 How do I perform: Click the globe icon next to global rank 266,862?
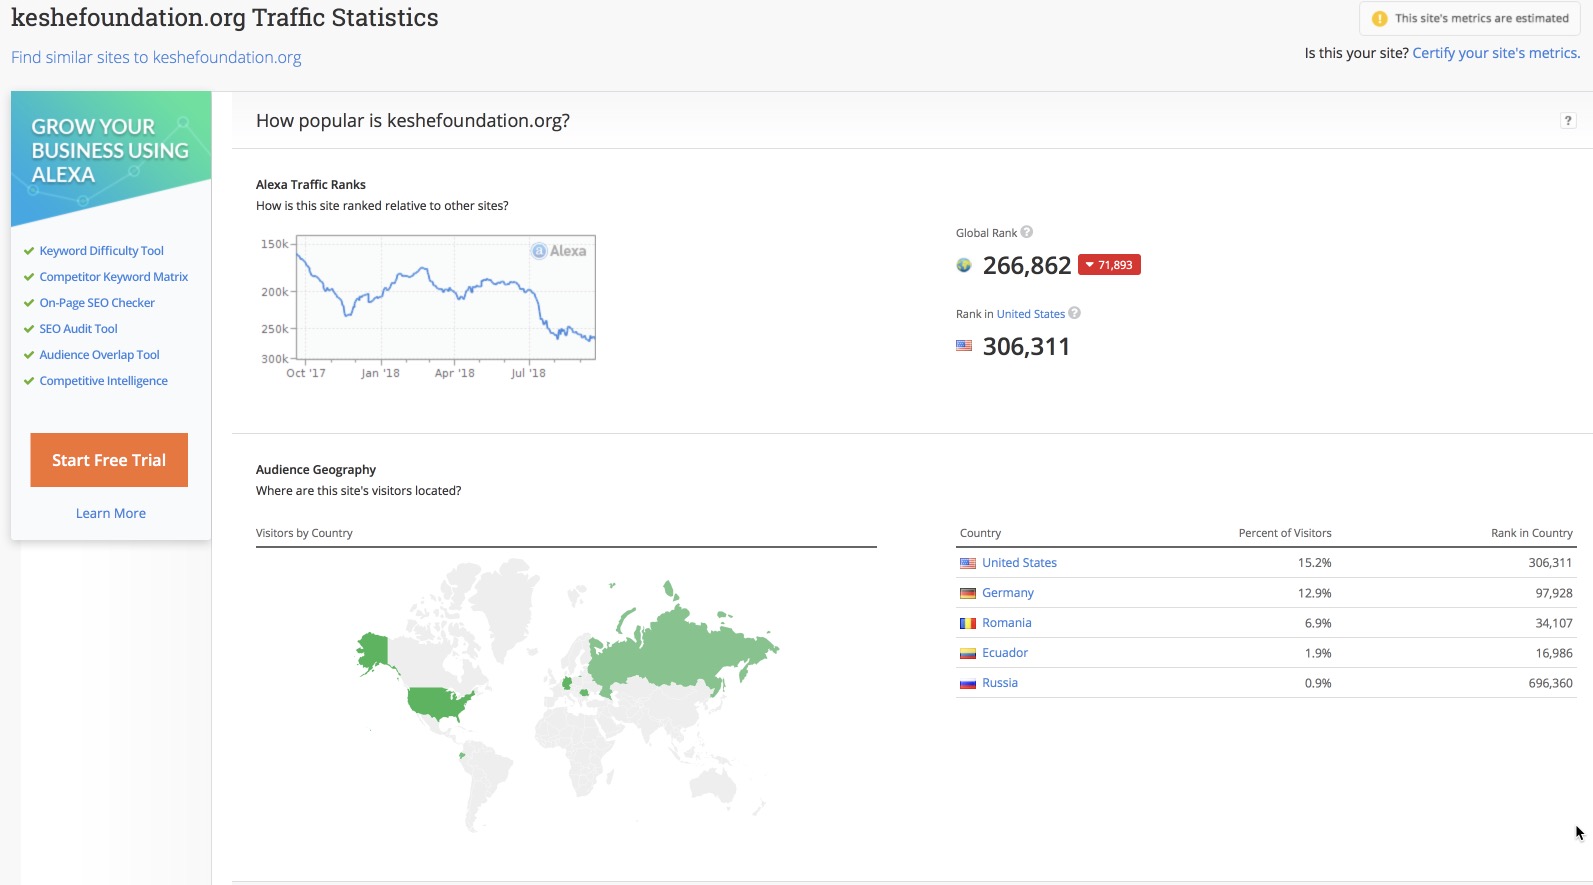pyautogui.click(x=964, y=265)
